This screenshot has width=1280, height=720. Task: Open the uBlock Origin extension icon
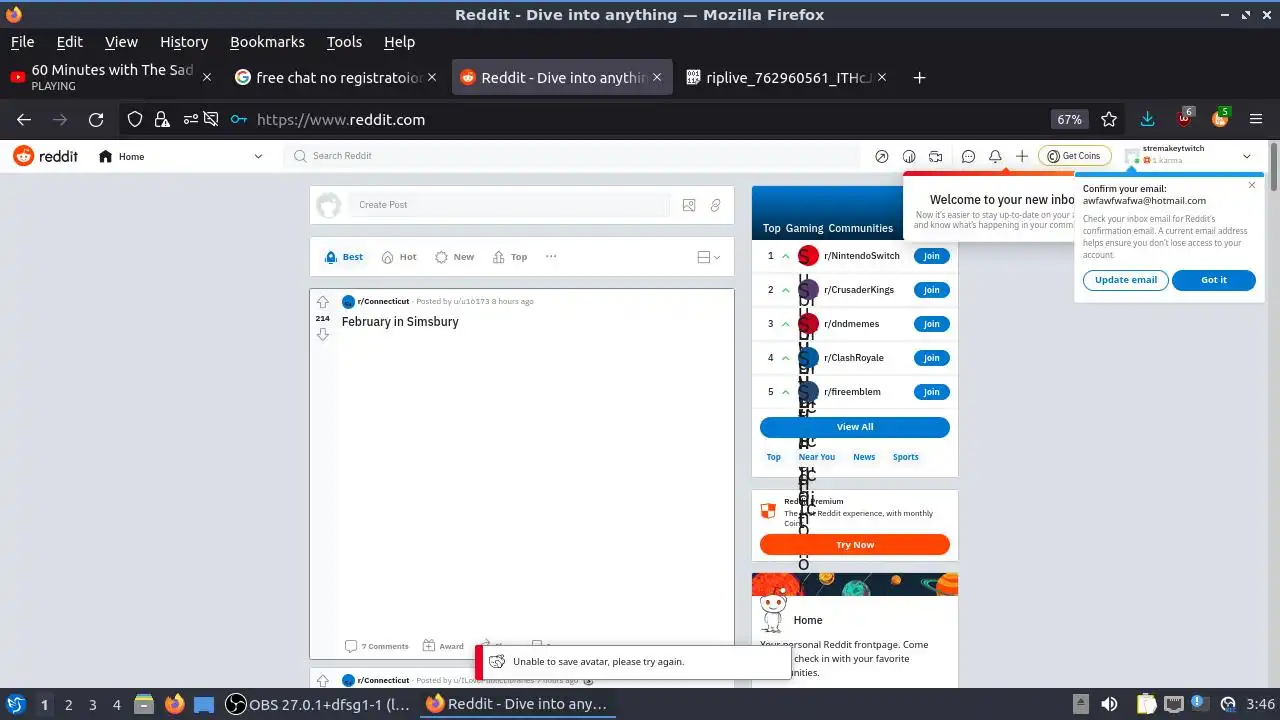click(x=1185, y=119)
